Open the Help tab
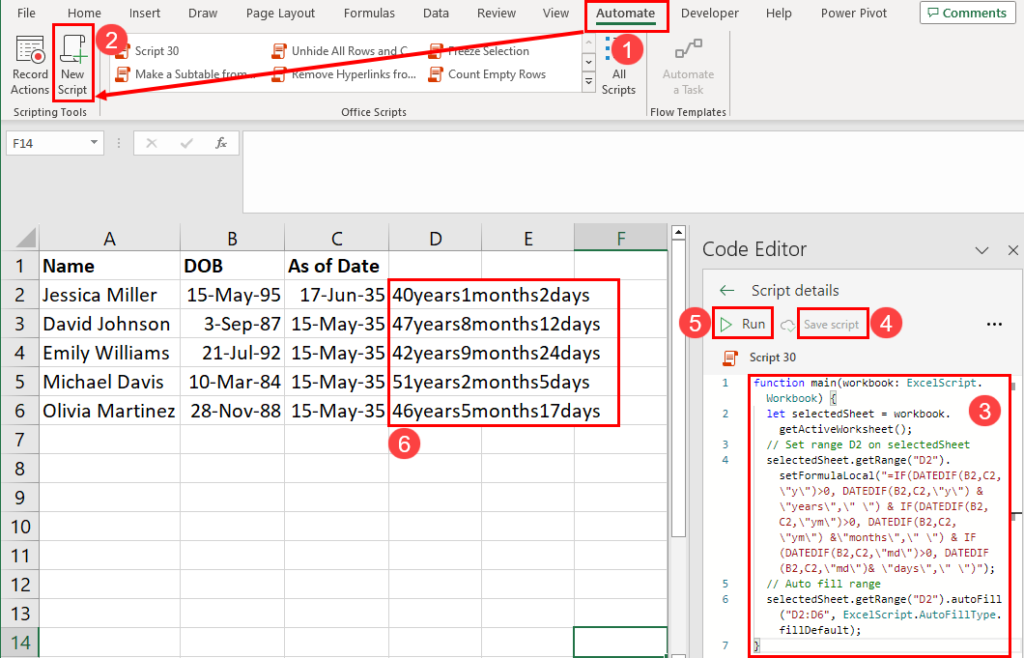Image resolution: width=1024 pixels, height=658 pixels. point(778,13)
